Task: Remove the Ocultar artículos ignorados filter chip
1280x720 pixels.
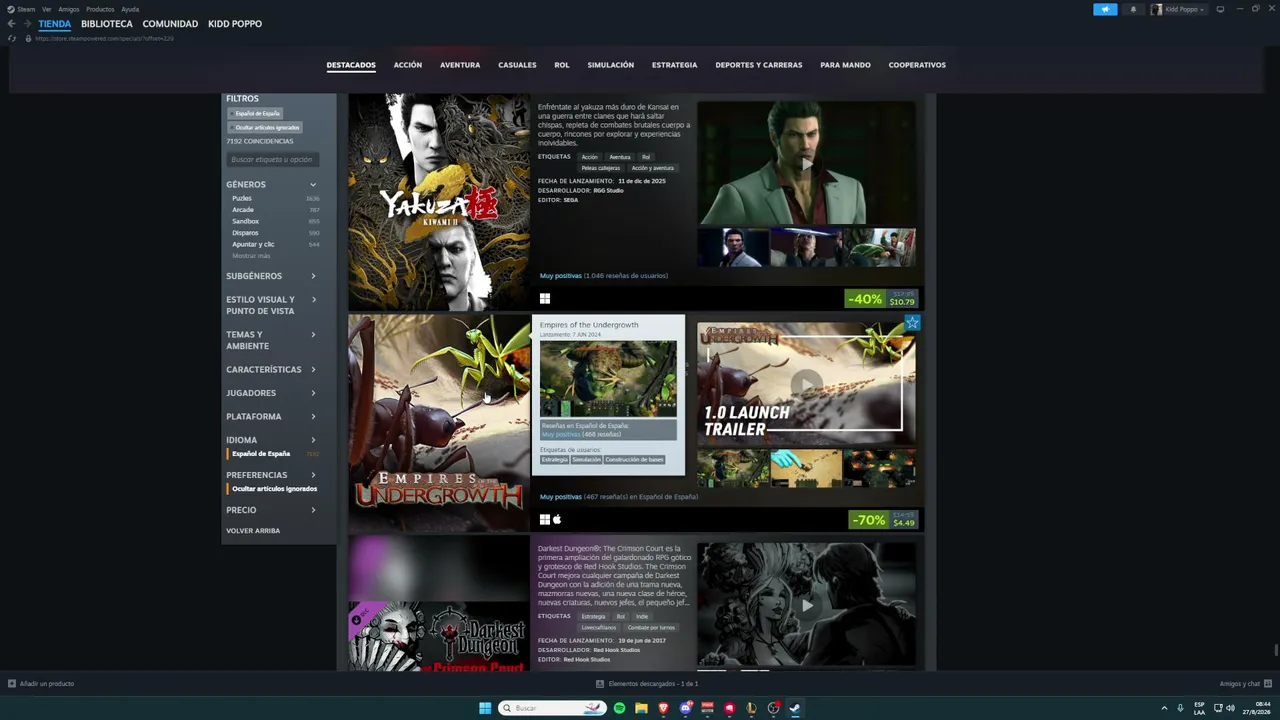Action: pyautogui.click(x=267, y=127)
